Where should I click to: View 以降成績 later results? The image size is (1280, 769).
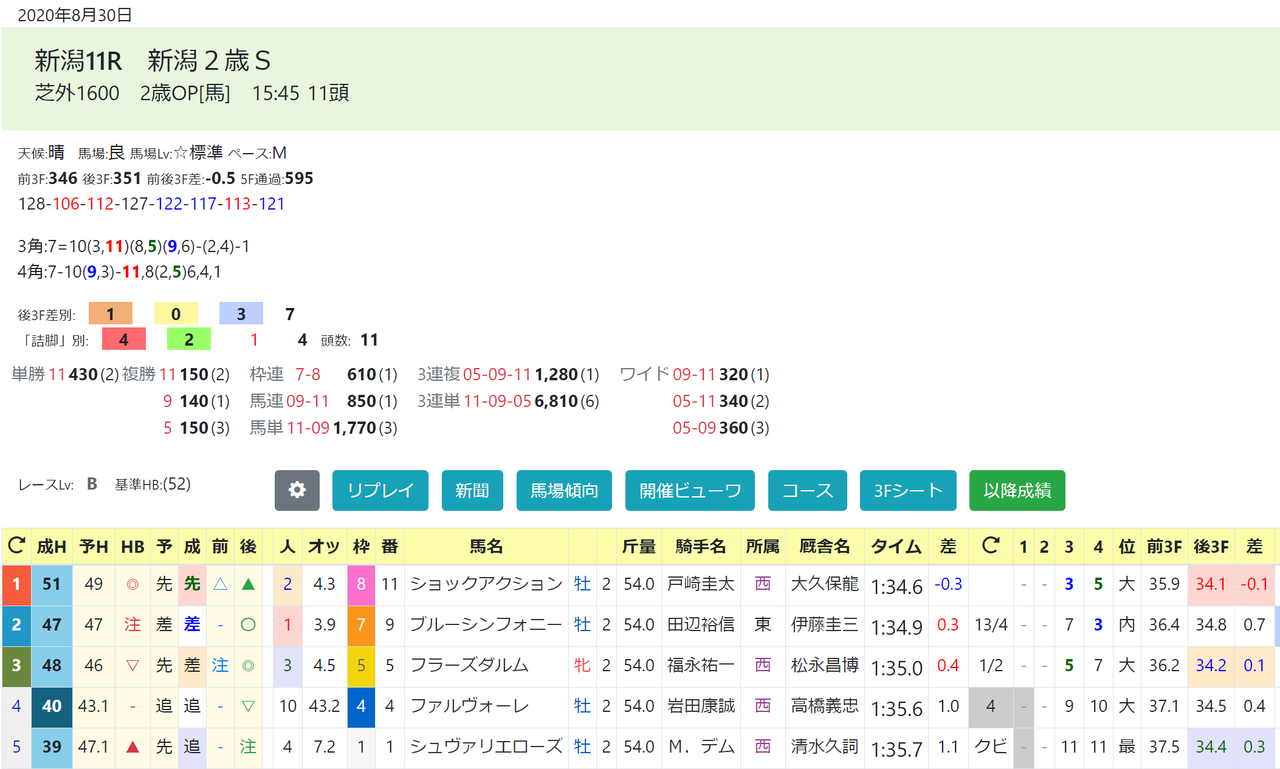pos(1017,491)
